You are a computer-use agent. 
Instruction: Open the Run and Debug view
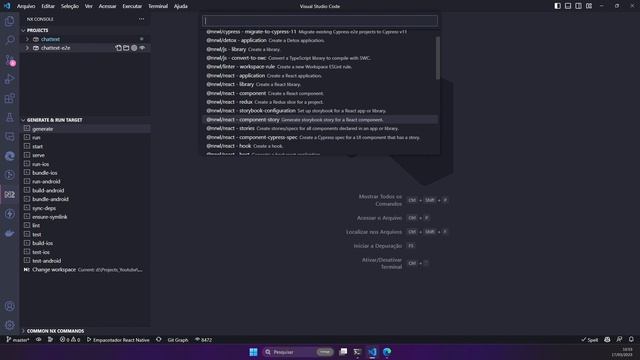pos(9,79)
